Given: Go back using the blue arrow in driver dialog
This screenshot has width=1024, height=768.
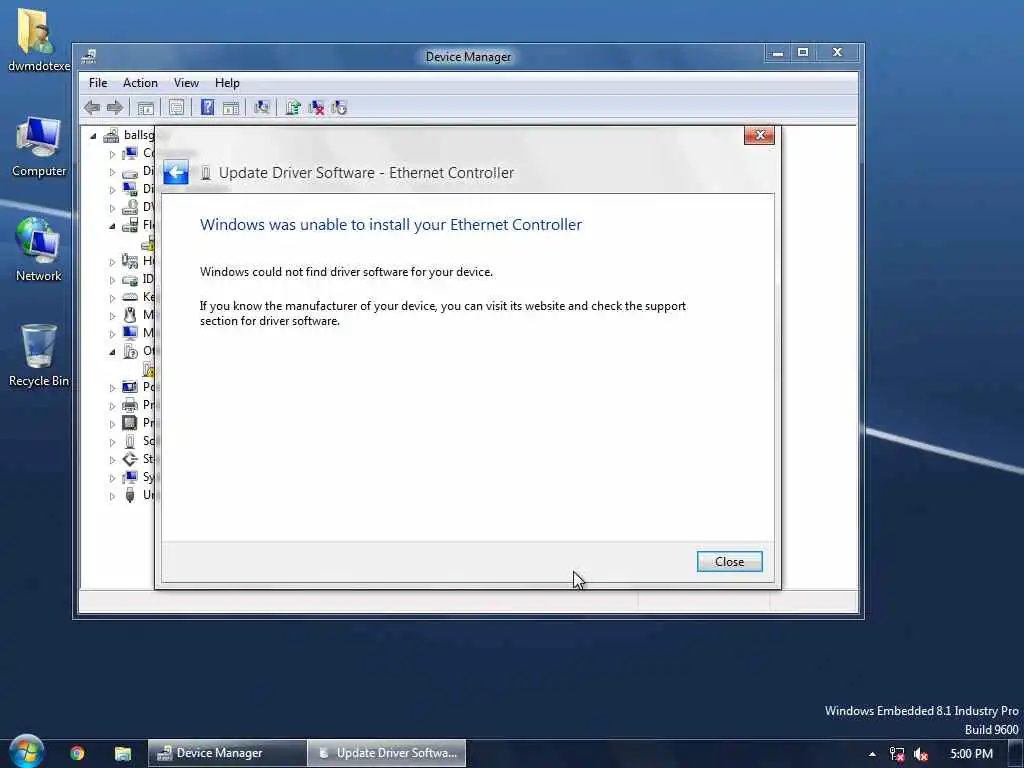Looking at the screenshot, I should 176,172.
